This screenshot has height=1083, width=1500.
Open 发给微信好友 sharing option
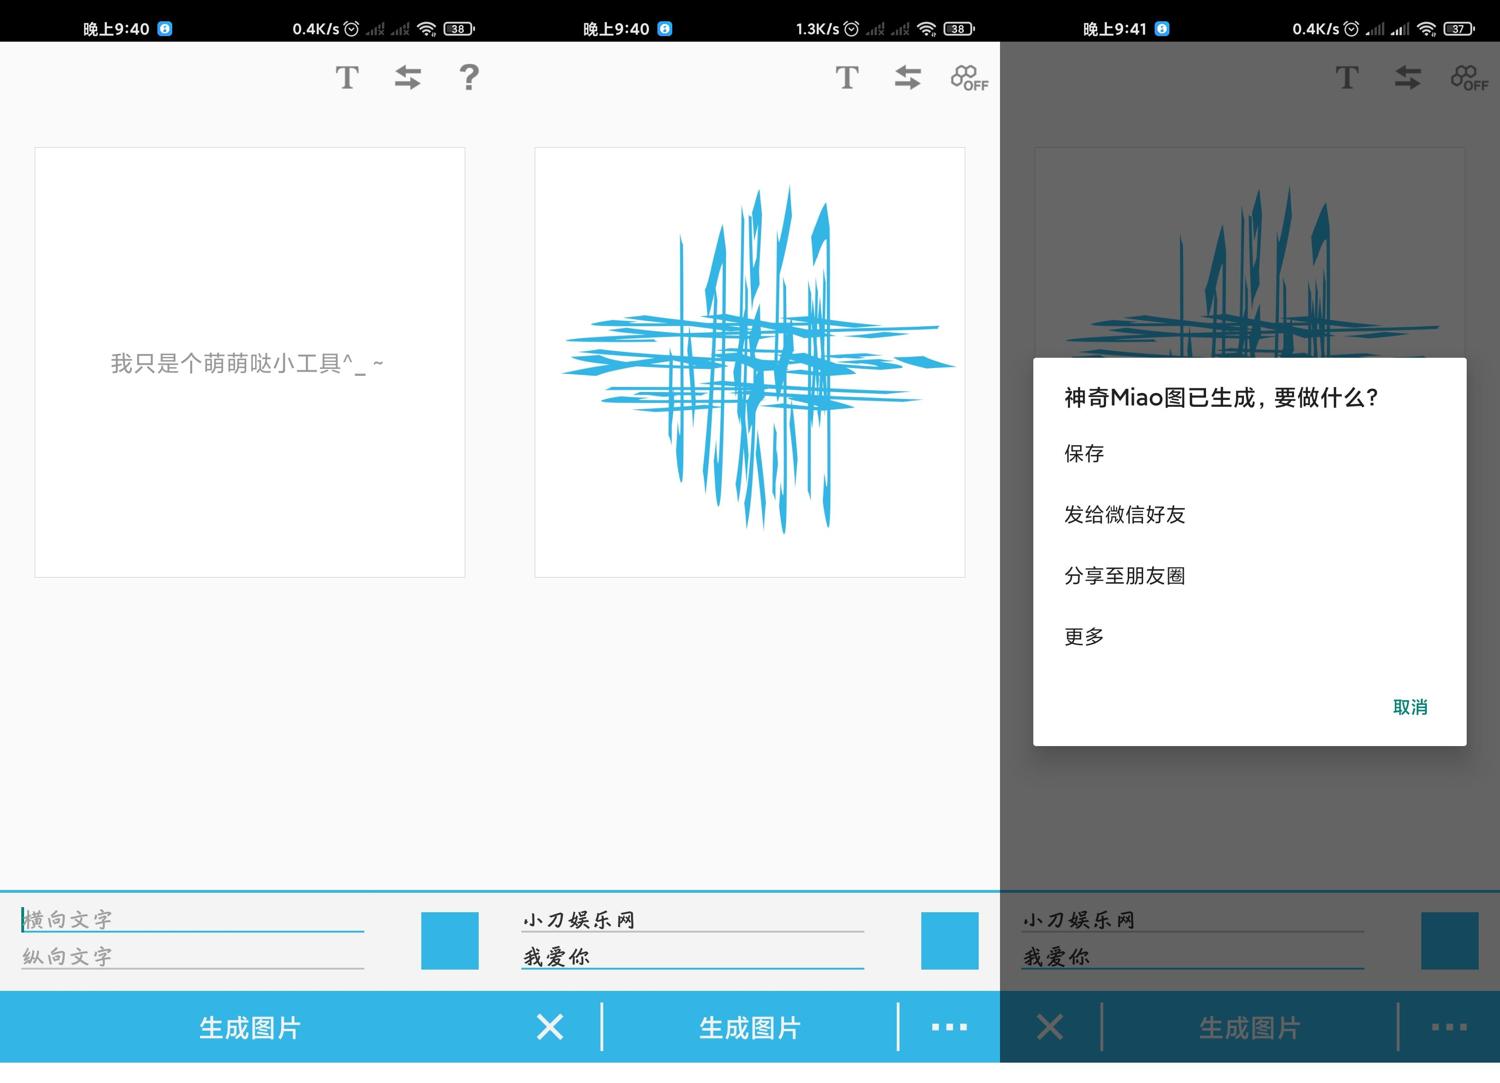tap(1124, 515)
